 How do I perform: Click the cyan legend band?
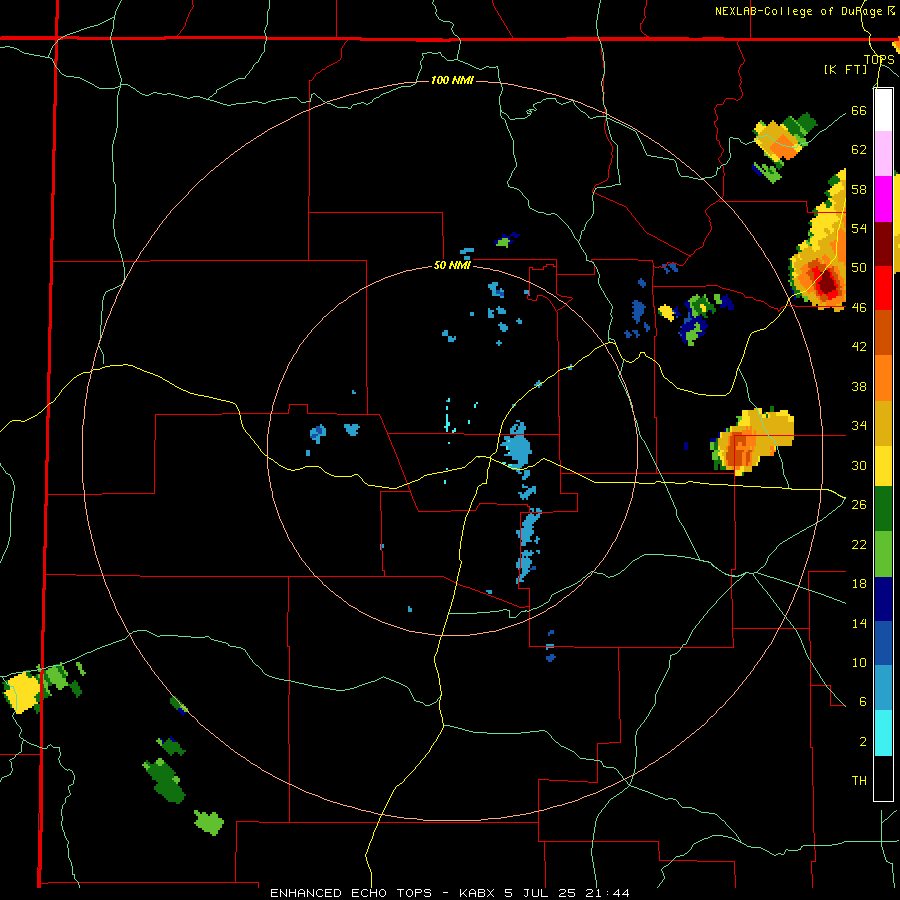[x=883, y=733]
